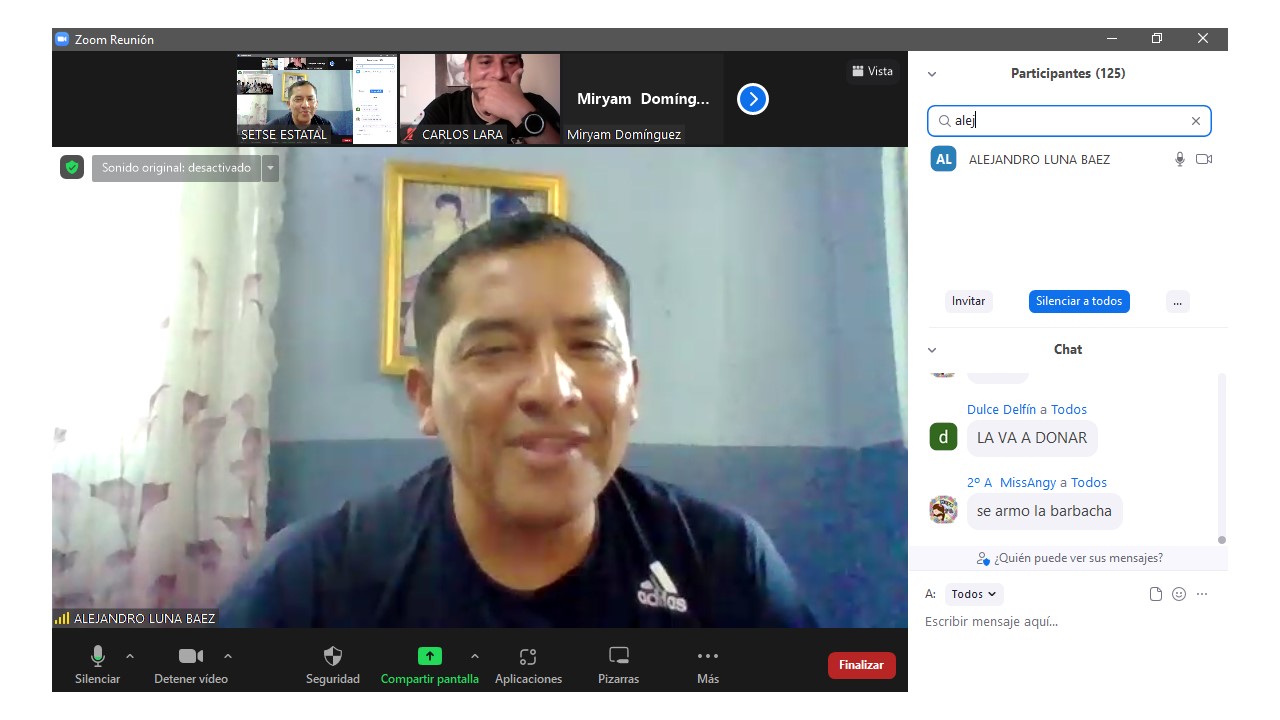Click the red Finalizar button
This screenshot has width=1280, height=720.
861,665
